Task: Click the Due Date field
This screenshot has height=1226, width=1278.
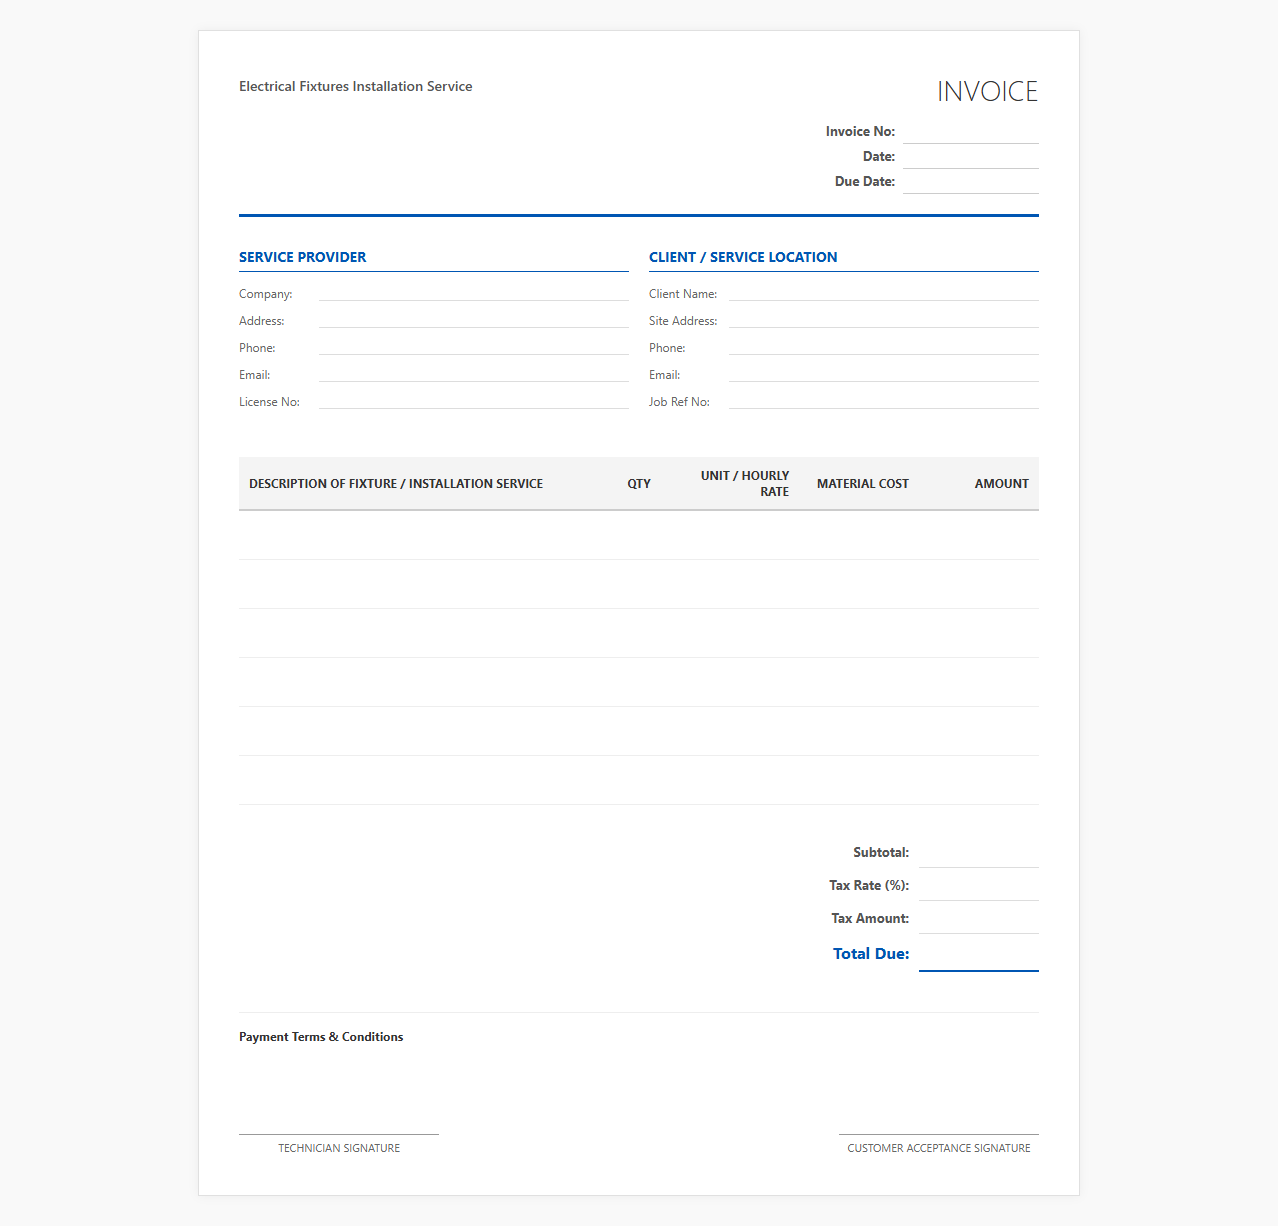Action: coord(970,182)
